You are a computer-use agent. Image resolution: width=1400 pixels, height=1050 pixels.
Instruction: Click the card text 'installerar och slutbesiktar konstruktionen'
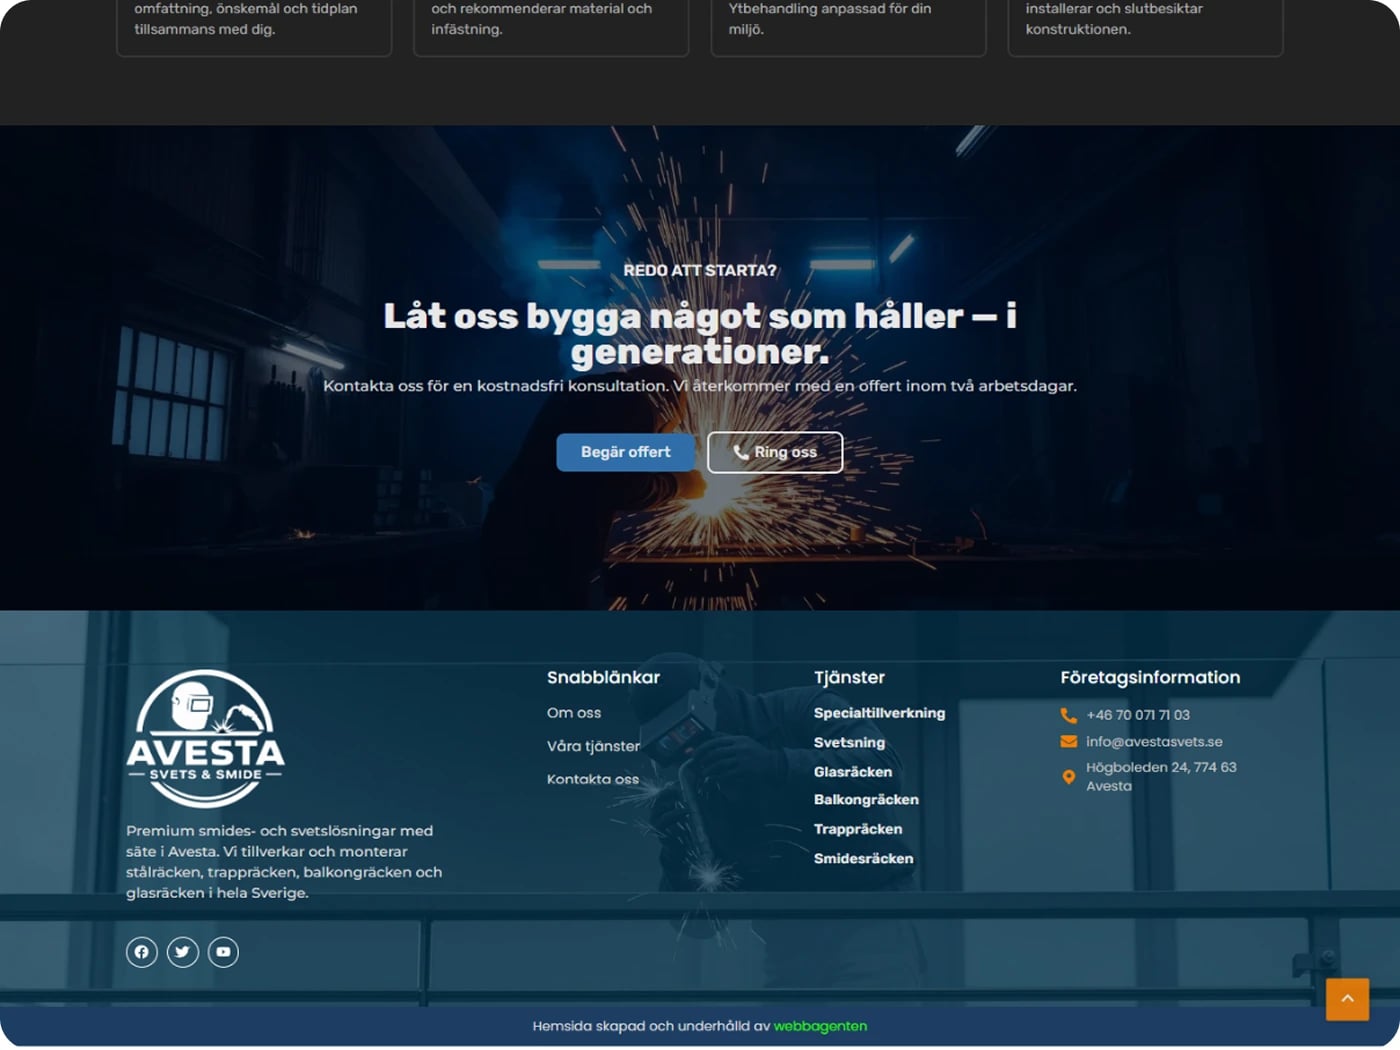(1114, 19)
